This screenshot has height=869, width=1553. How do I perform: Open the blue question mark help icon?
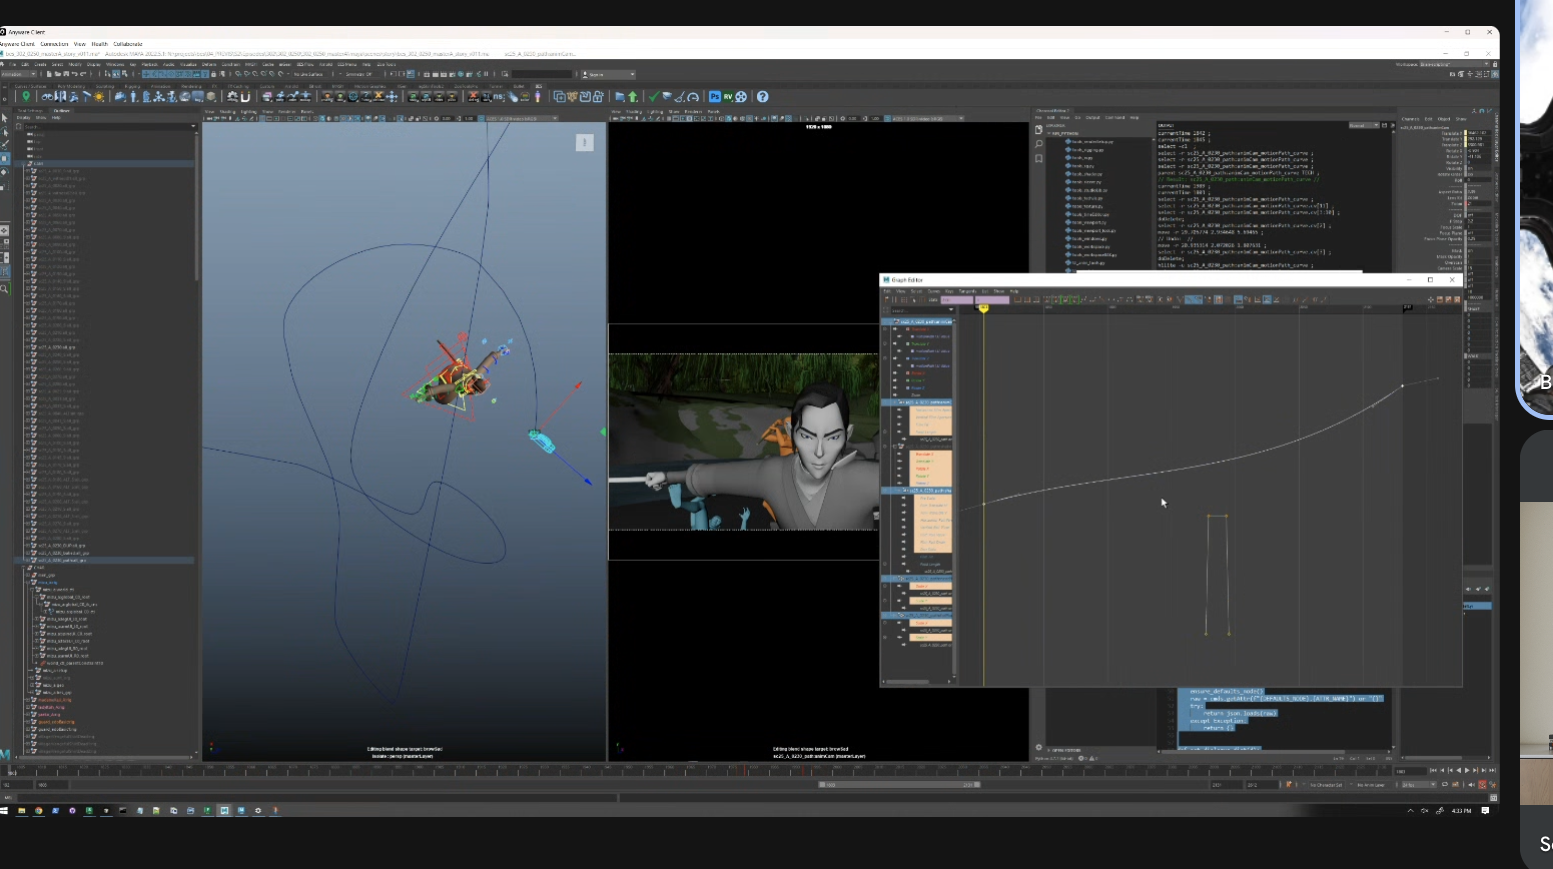click(763, 97)
